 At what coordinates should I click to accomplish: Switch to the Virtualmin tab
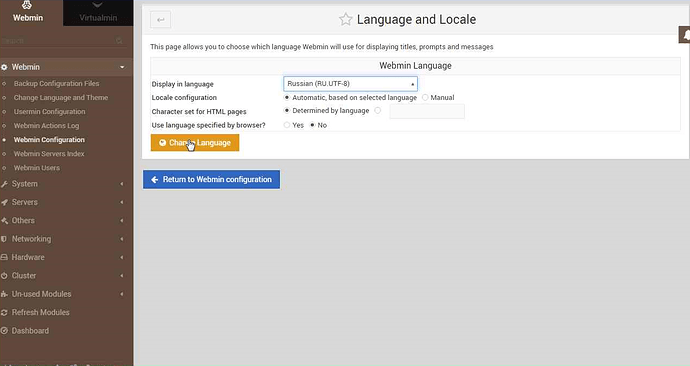[x=98, y=13]
